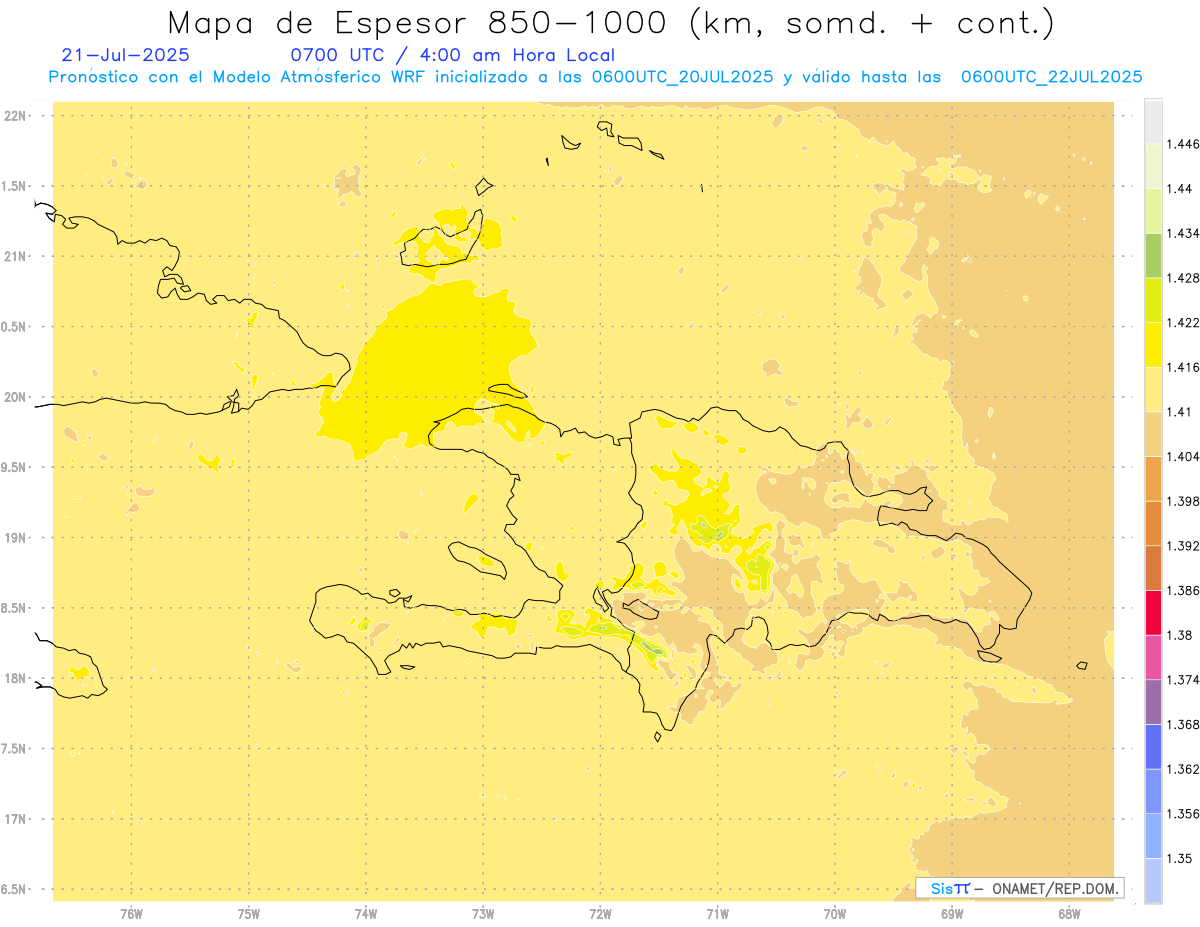Click the colorbar value '1.356'
Screen dimensions: 1200x927
[x=1184, y=814]
